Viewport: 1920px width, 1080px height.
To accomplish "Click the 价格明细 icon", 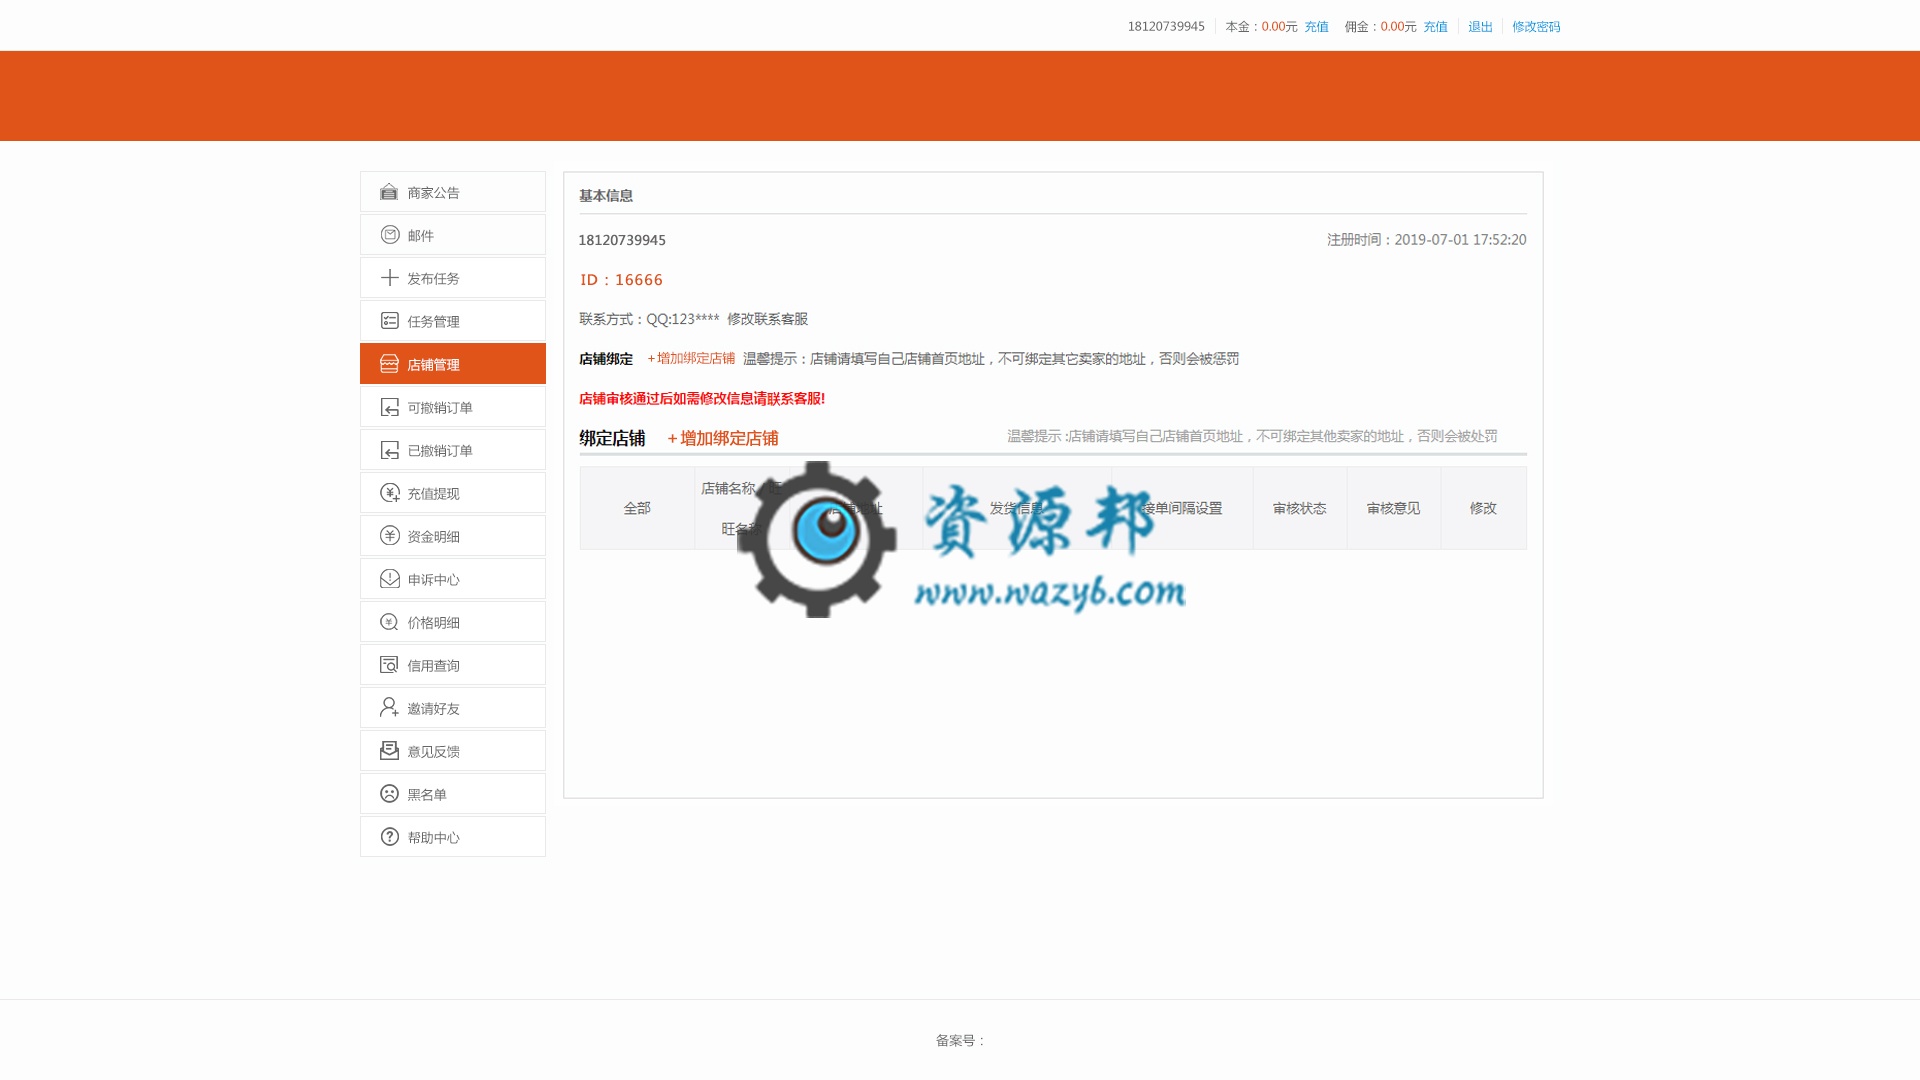I will (x=389, y=622).
